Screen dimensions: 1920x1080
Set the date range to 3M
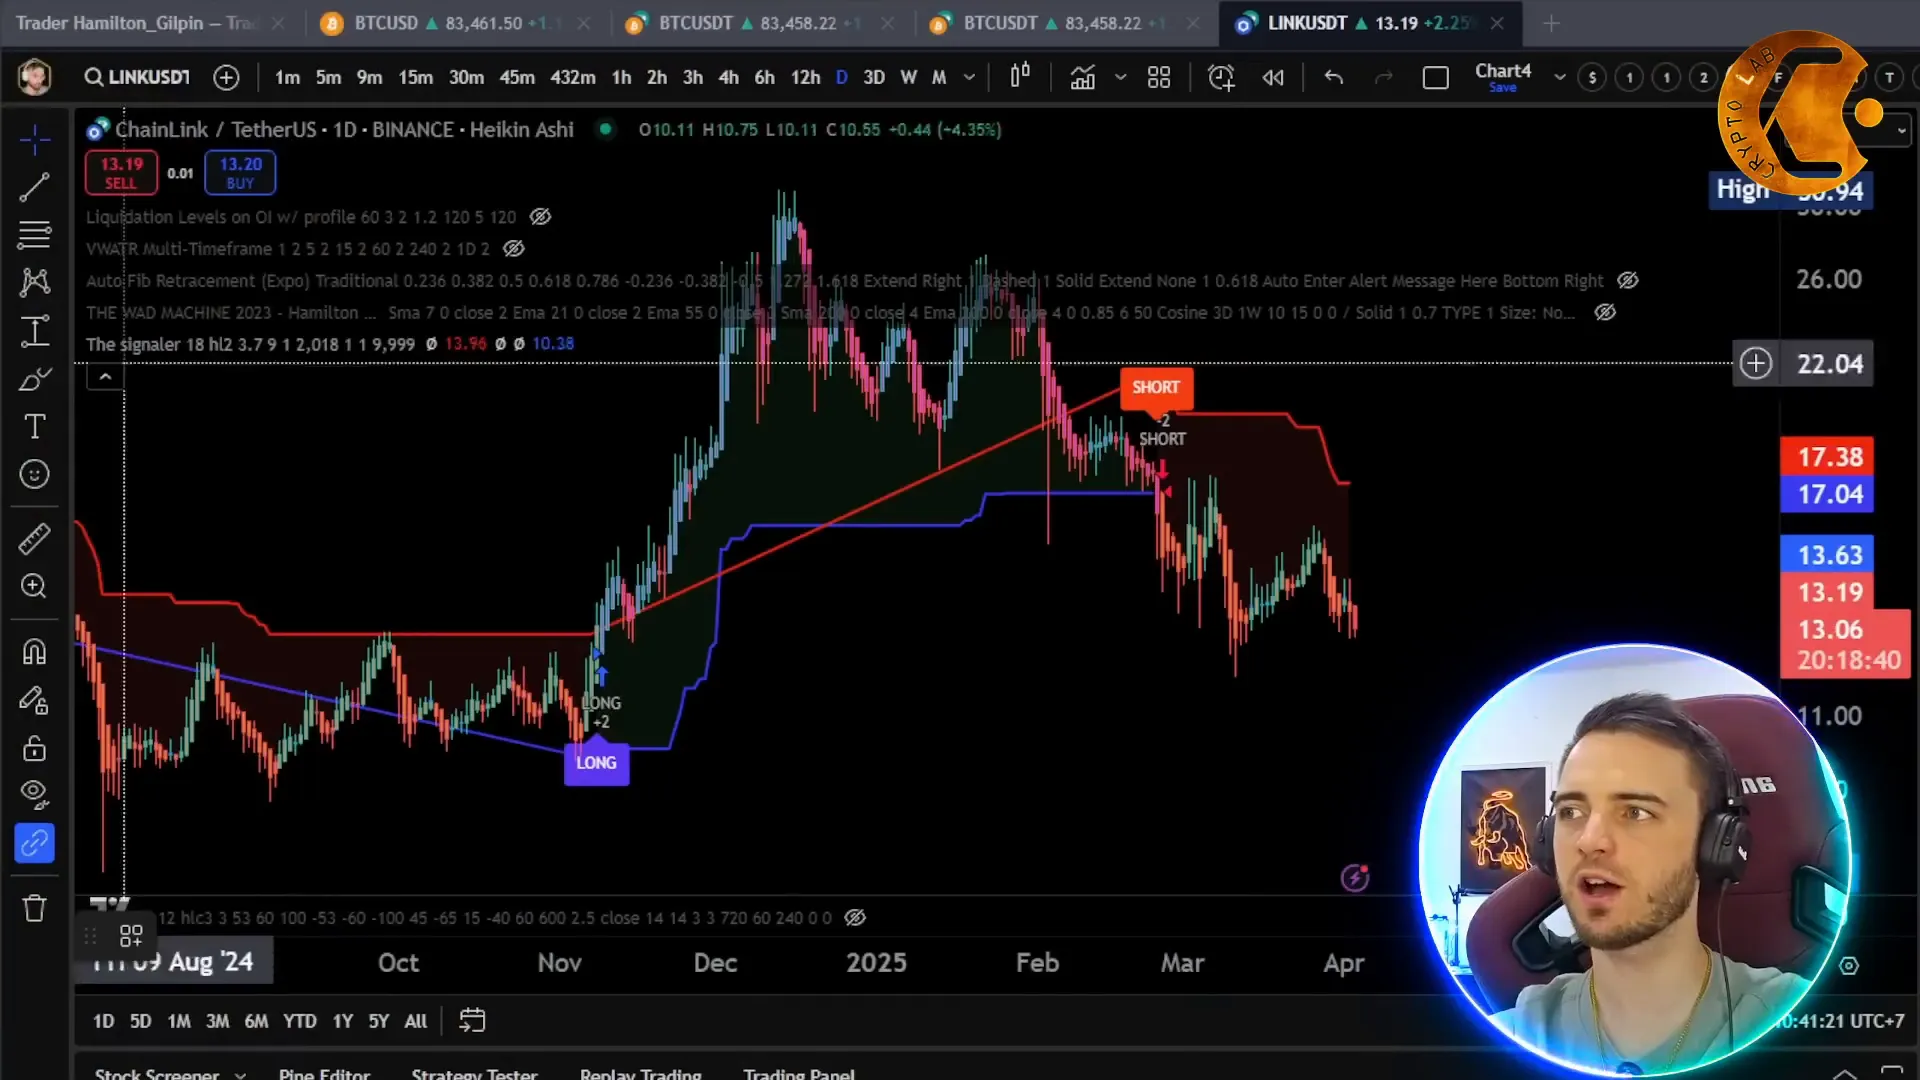click(x=217, y=1021)
